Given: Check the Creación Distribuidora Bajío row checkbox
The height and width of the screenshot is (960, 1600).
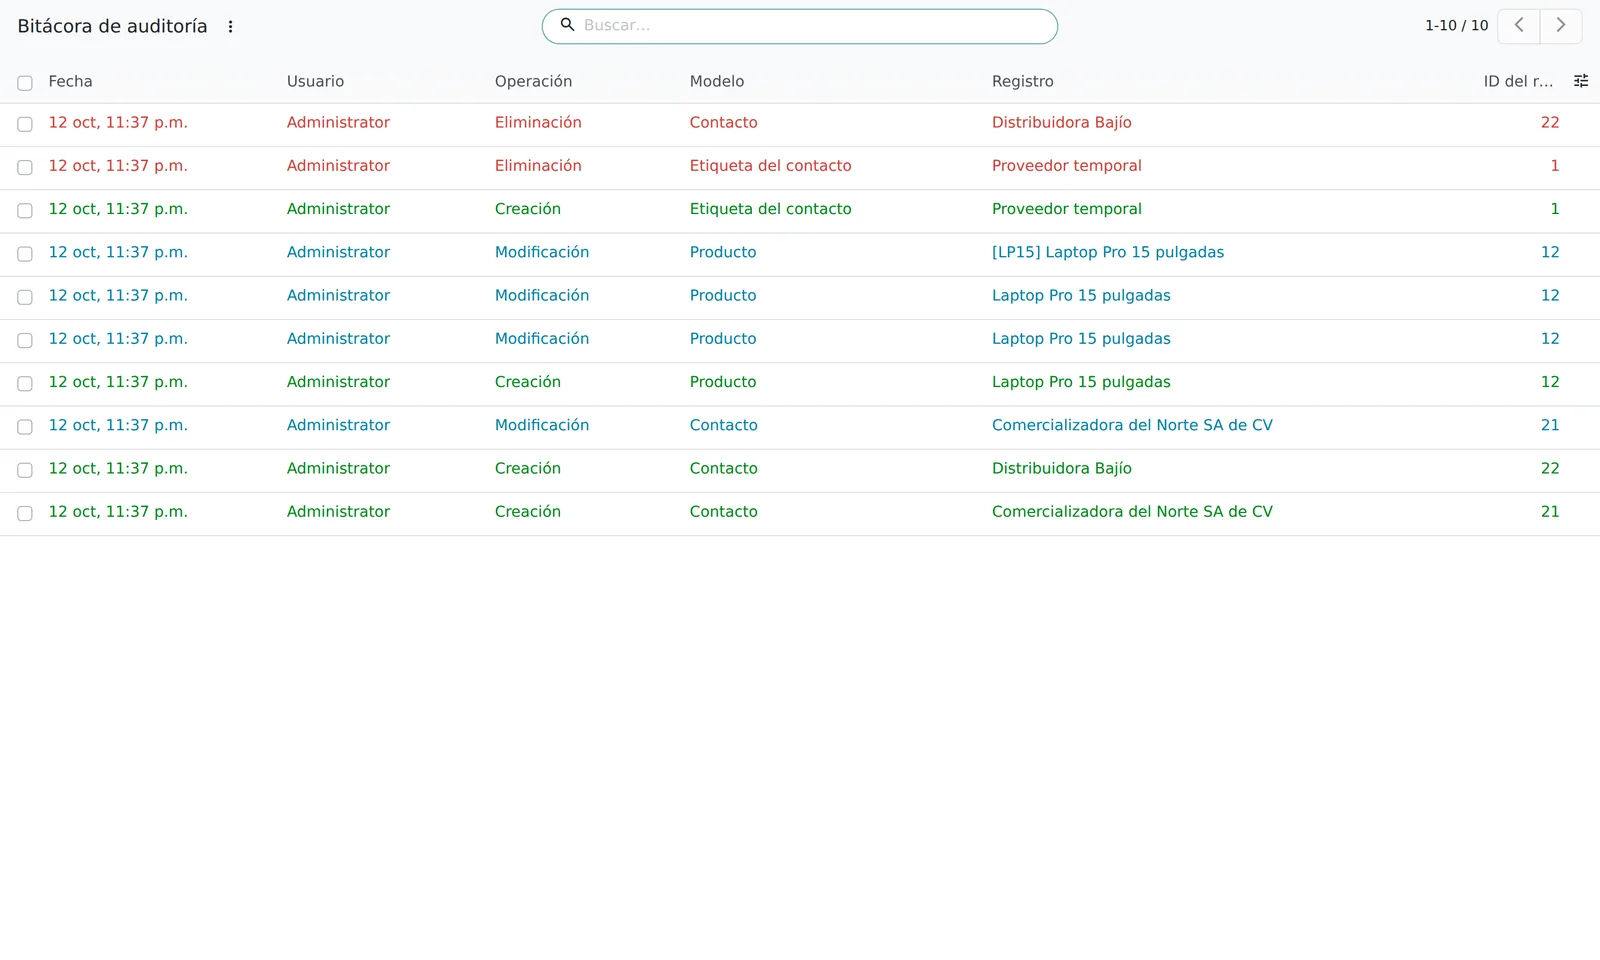Looking at the screenshot, I should coord(25,470).
